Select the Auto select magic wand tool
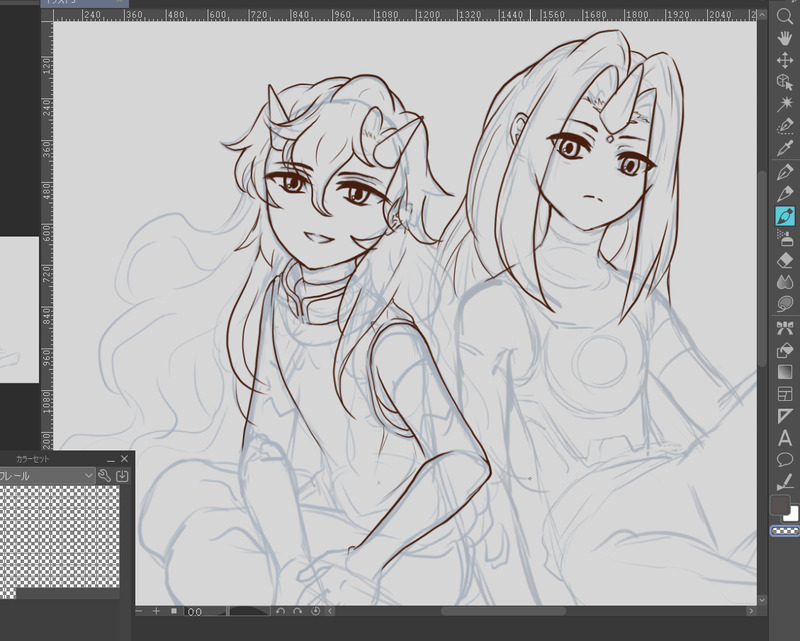This screenshot has height=641, width=800. click(785, 104)
